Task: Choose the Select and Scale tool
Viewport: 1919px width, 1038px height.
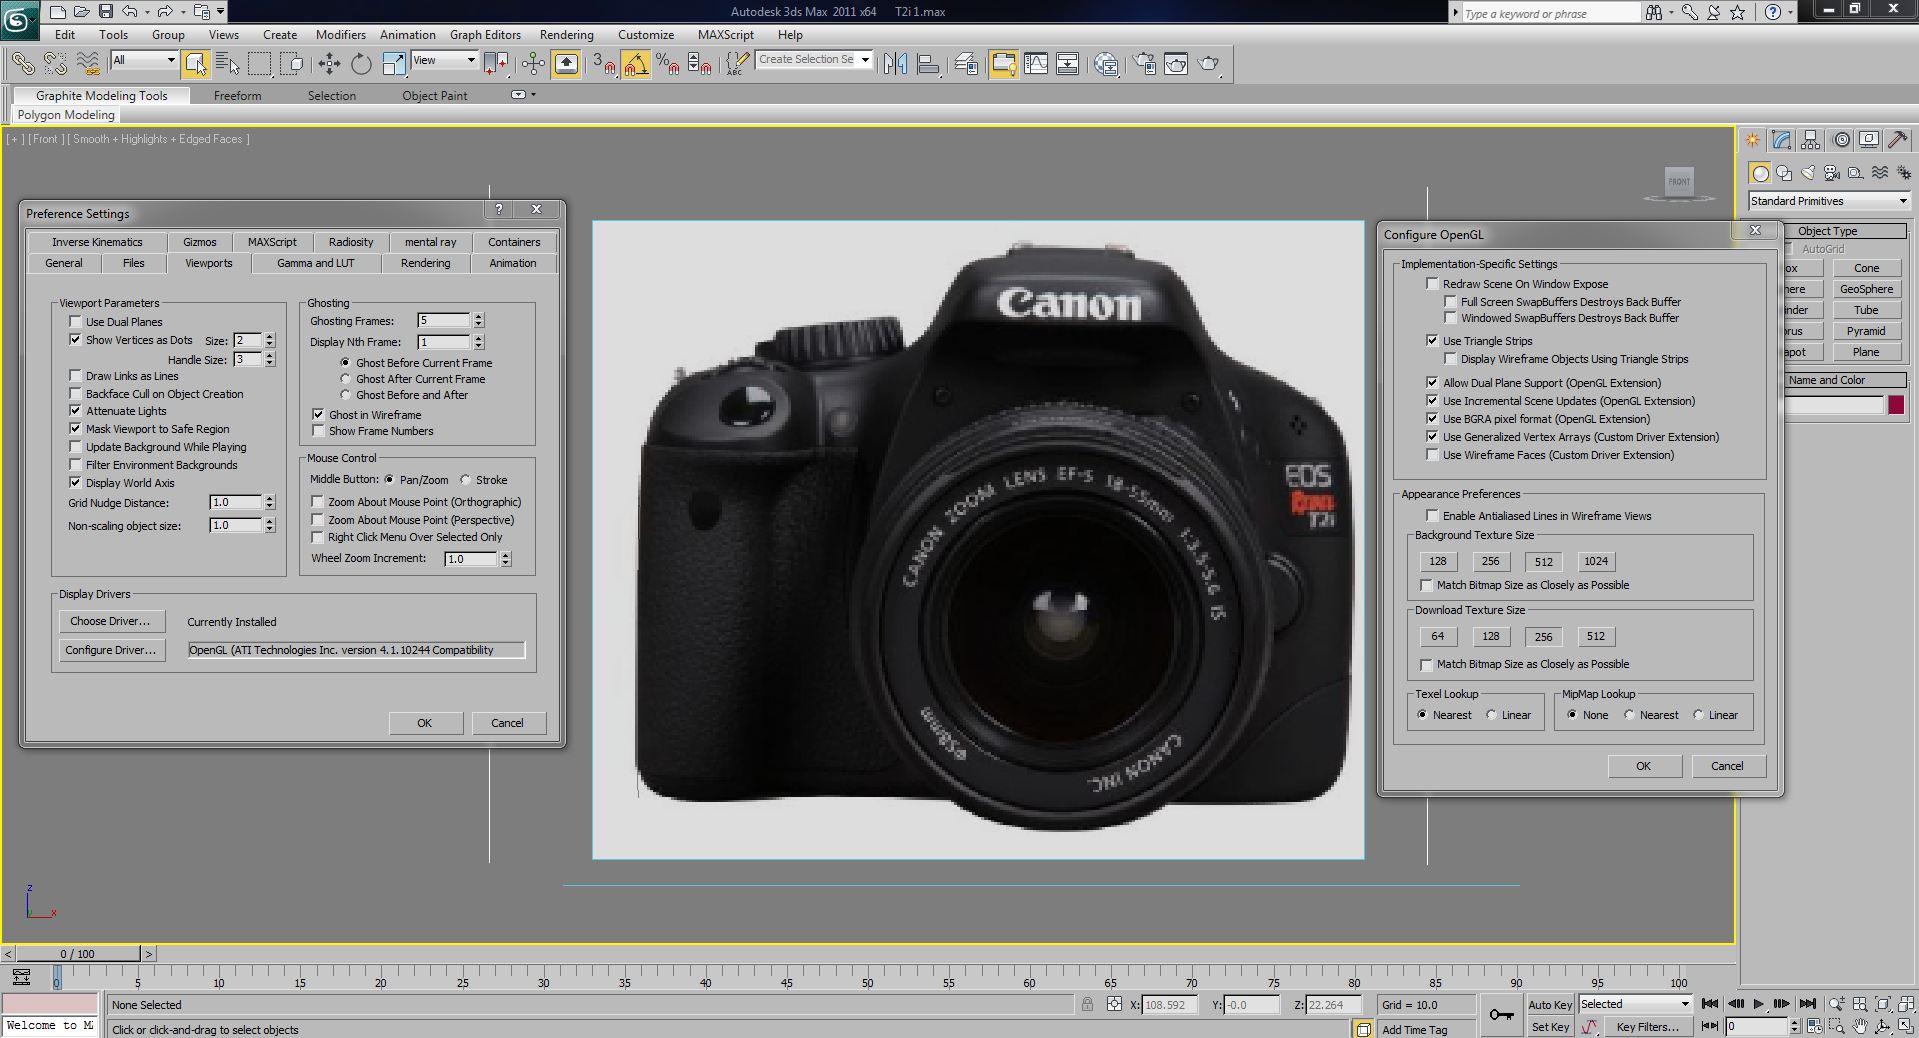Action: 394,64
